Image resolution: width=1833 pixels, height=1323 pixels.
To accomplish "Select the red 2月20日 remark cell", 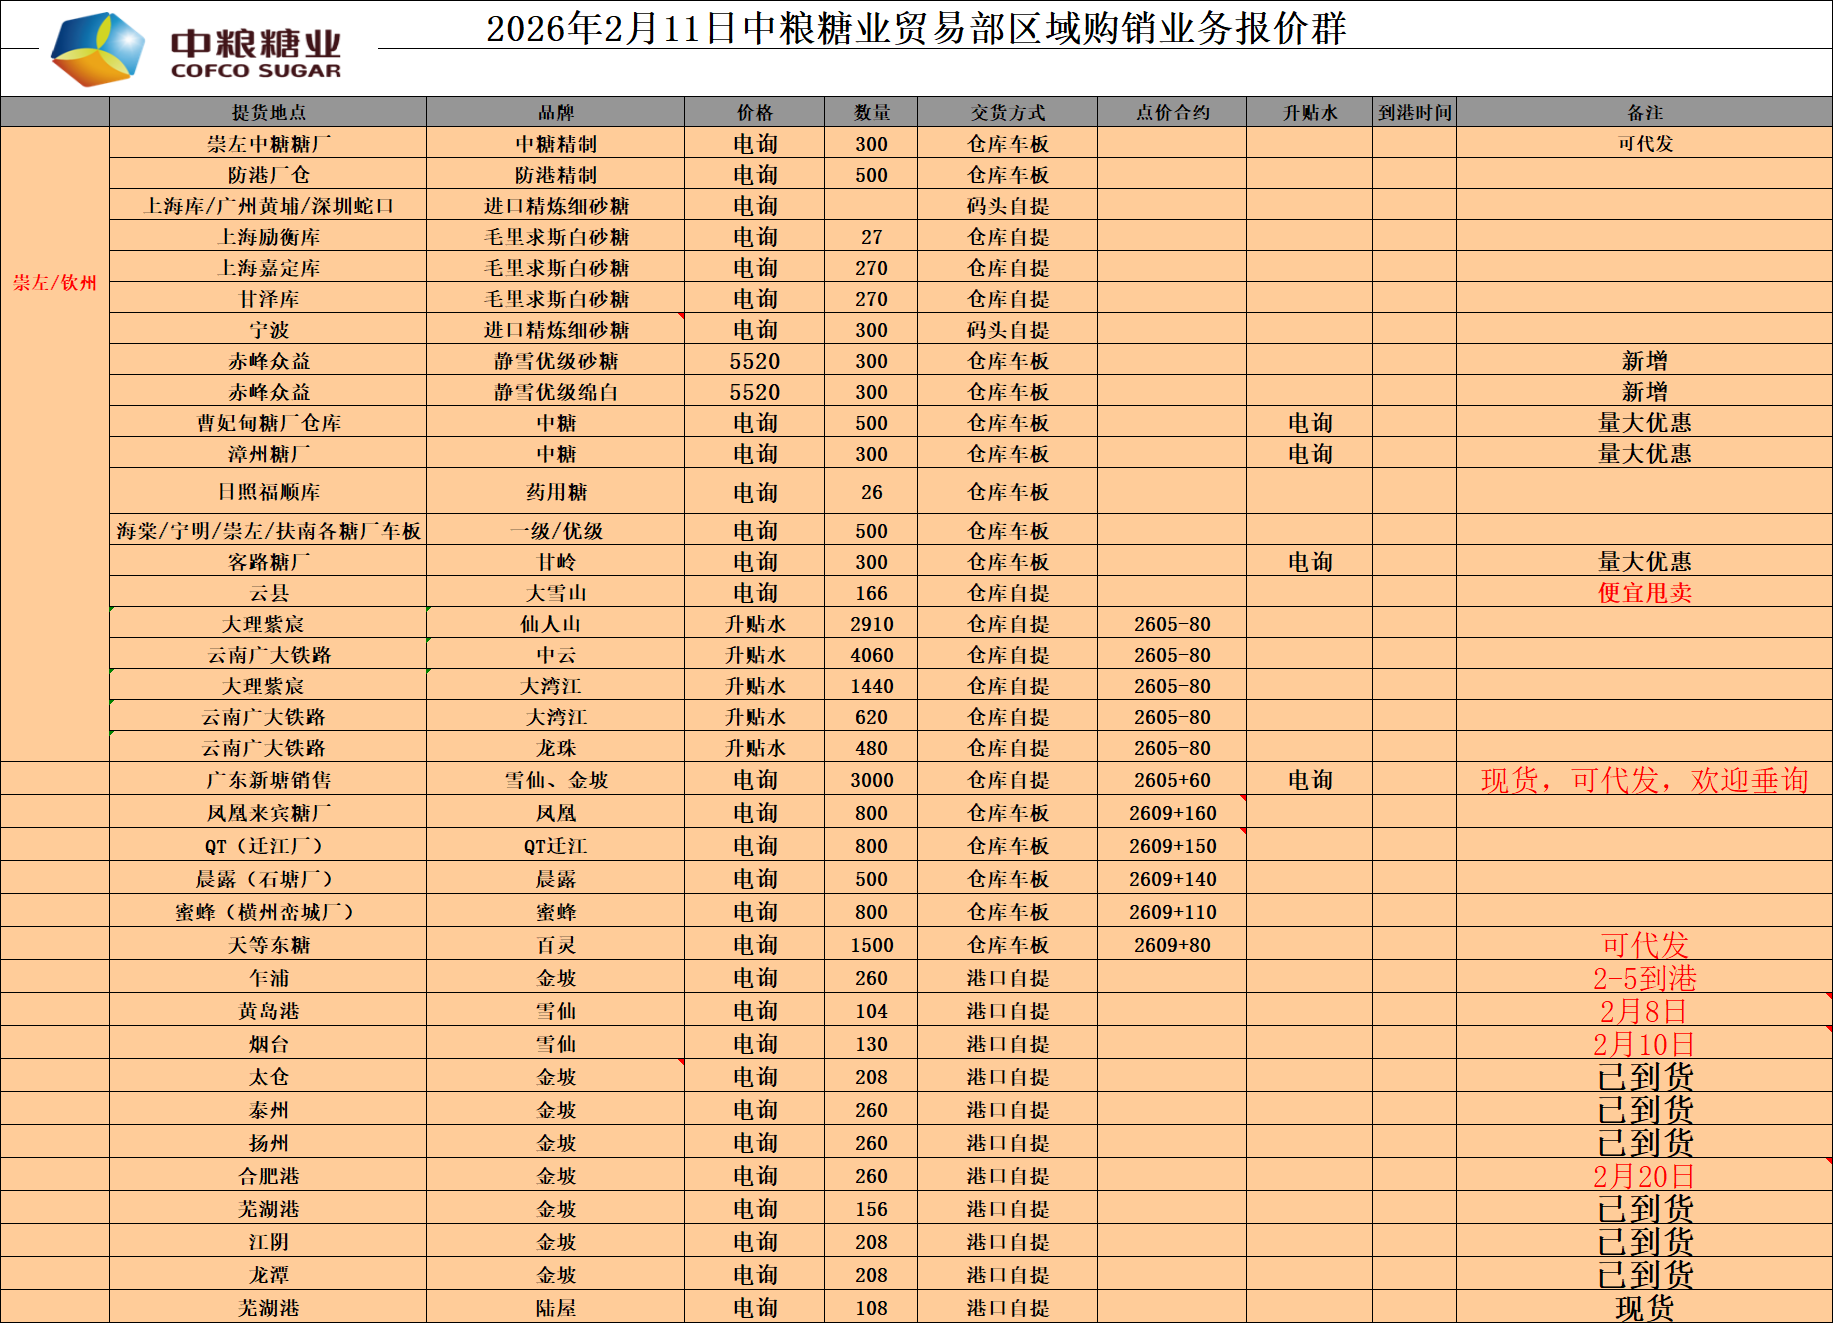I will coord(1644,1176).
